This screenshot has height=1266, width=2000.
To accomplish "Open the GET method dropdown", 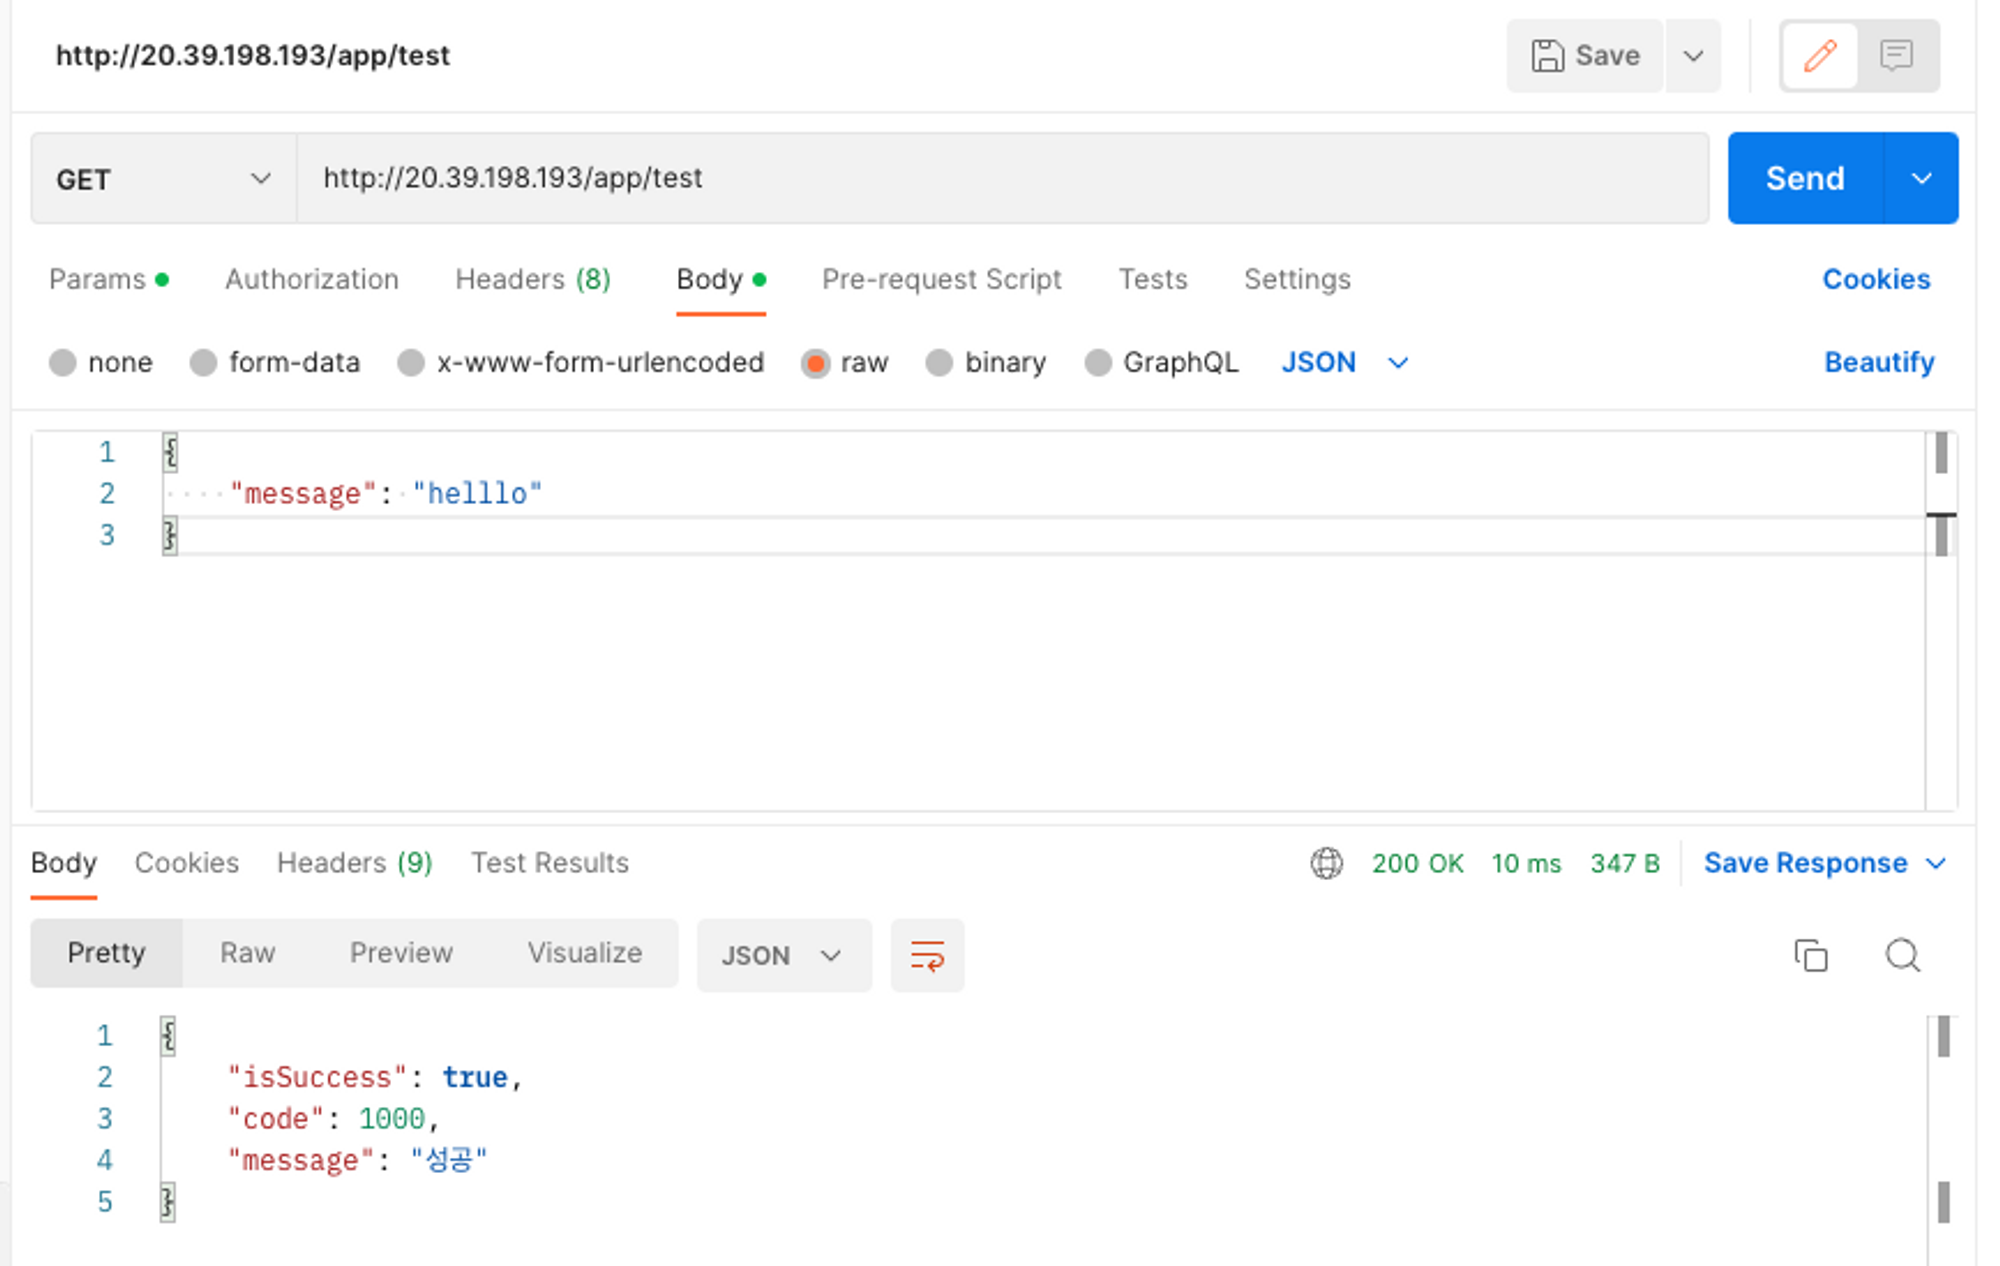I will coord(163,179).
